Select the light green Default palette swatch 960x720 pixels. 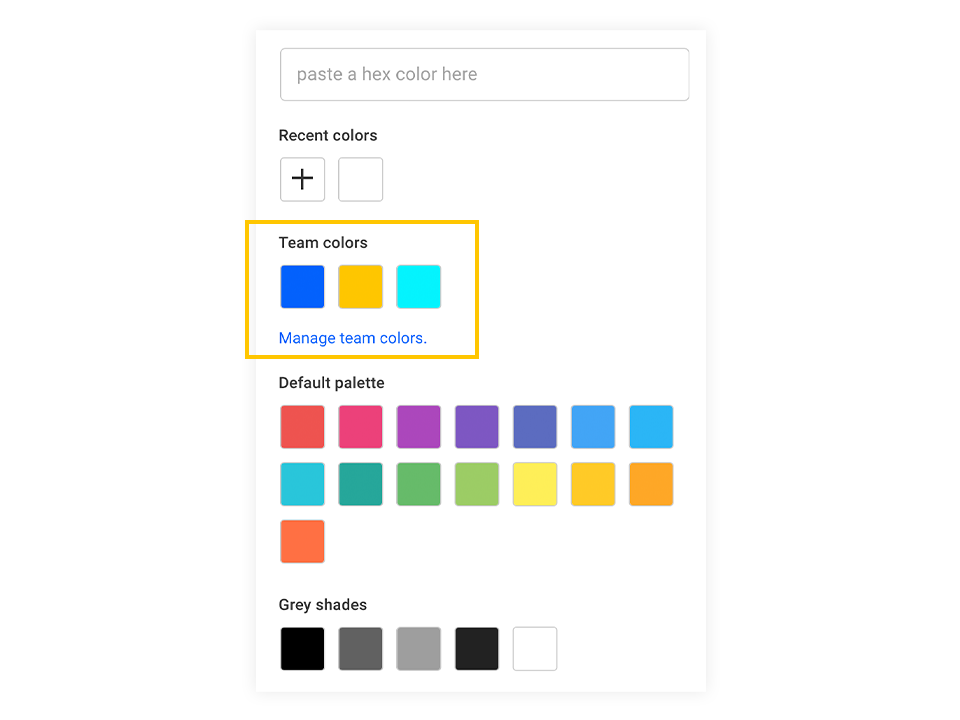point(476,484)
